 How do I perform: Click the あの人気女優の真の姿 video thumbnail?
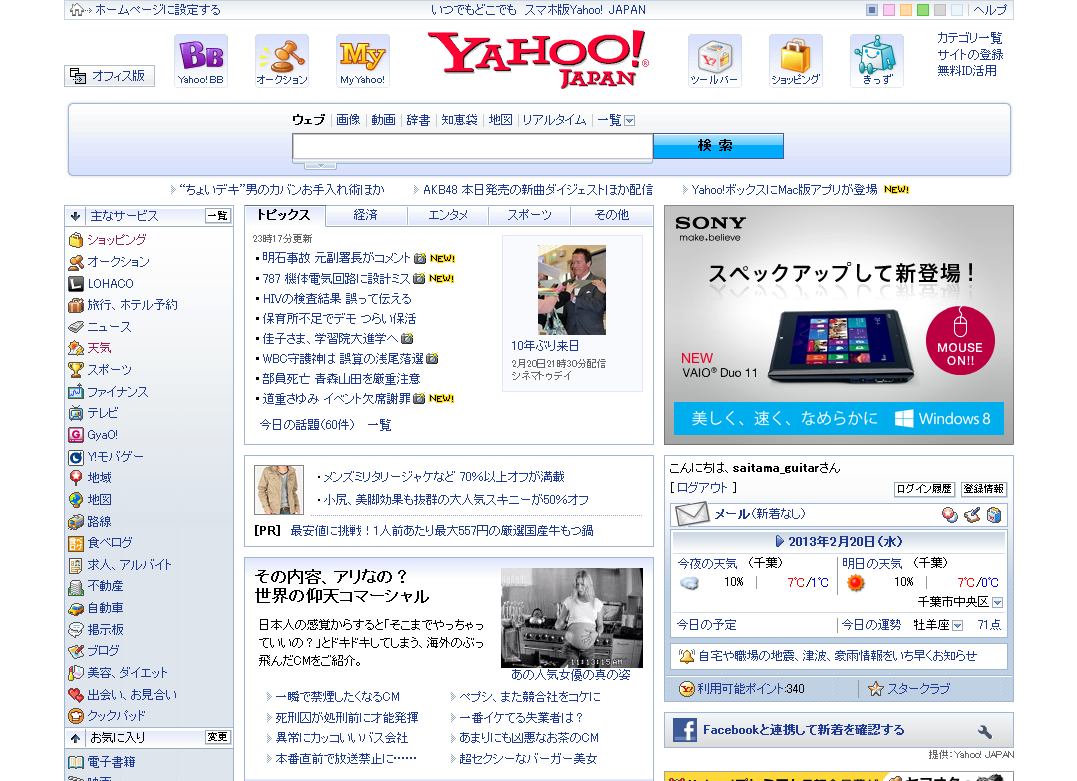point(572,618)
